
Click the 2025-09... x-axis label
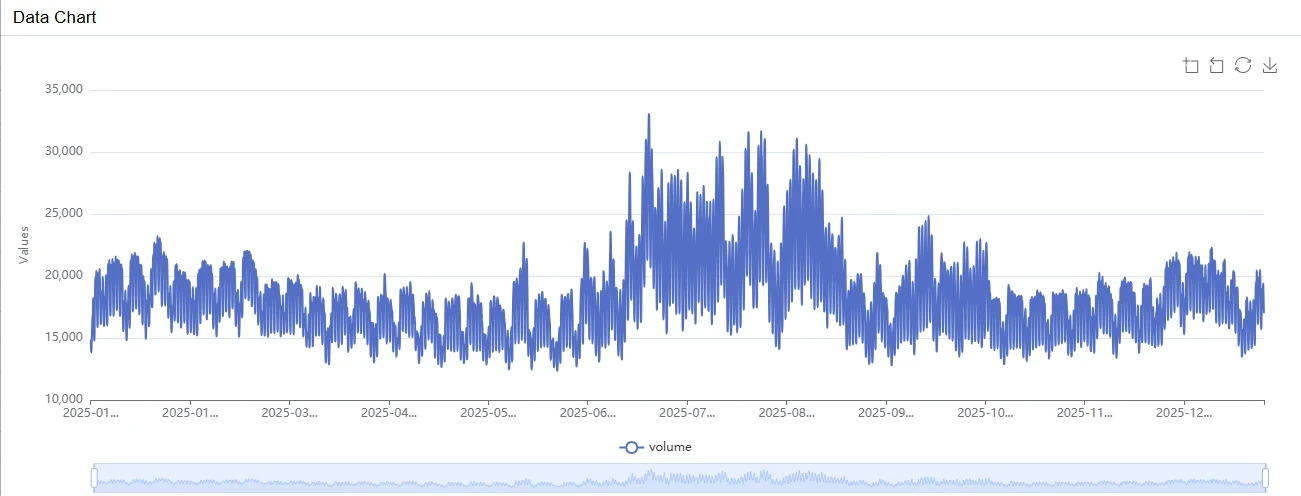[887, 412]
